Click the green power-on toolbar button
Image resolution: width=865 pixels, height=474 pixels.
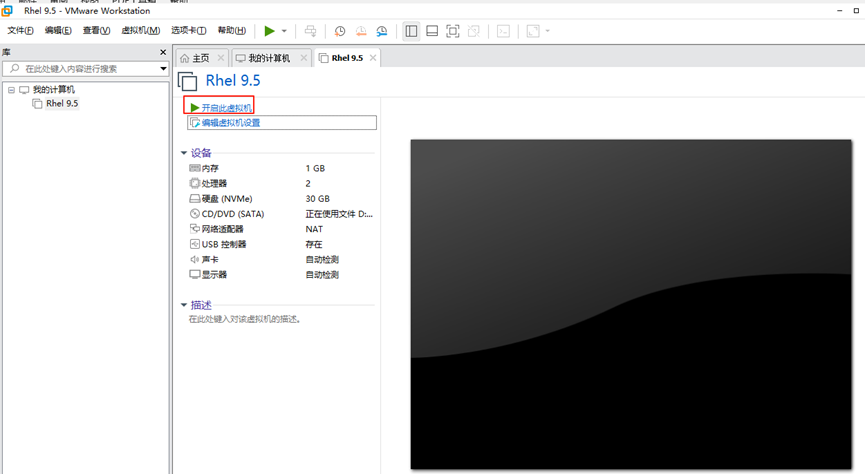tap(269, 31)
